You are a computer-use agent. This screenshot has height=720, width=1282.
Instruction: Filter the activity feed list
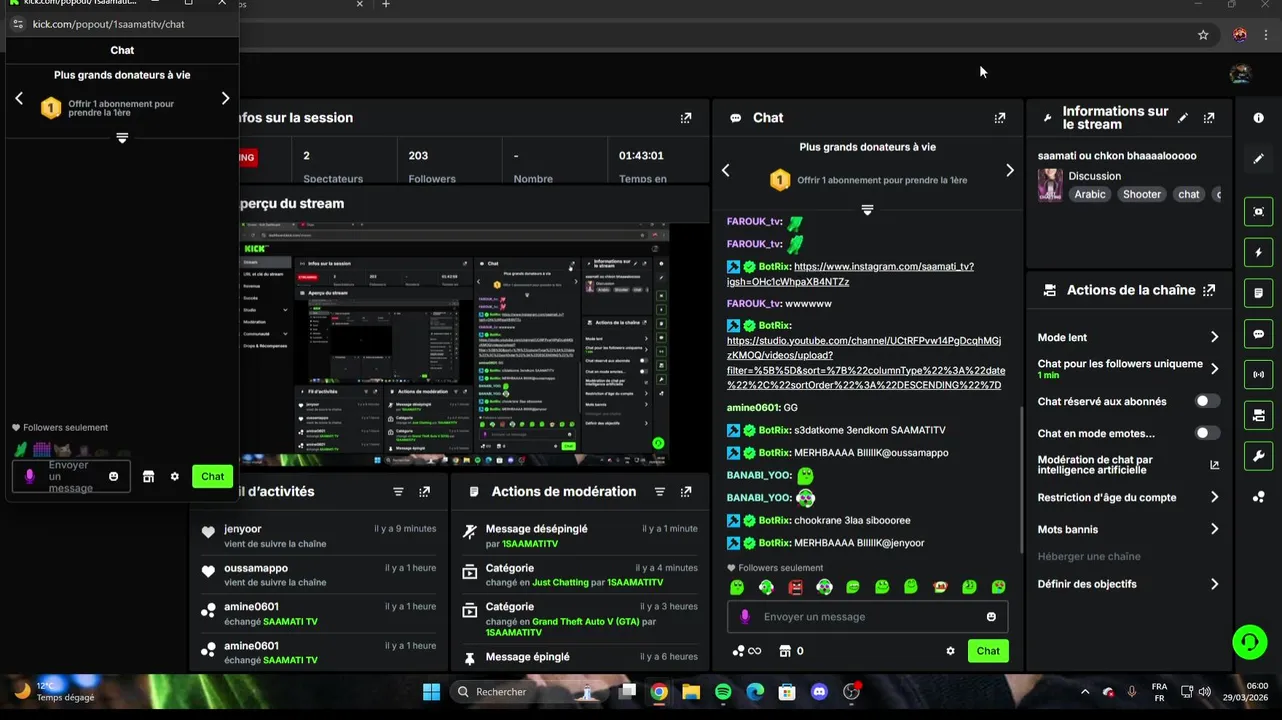tap(398, 492)
